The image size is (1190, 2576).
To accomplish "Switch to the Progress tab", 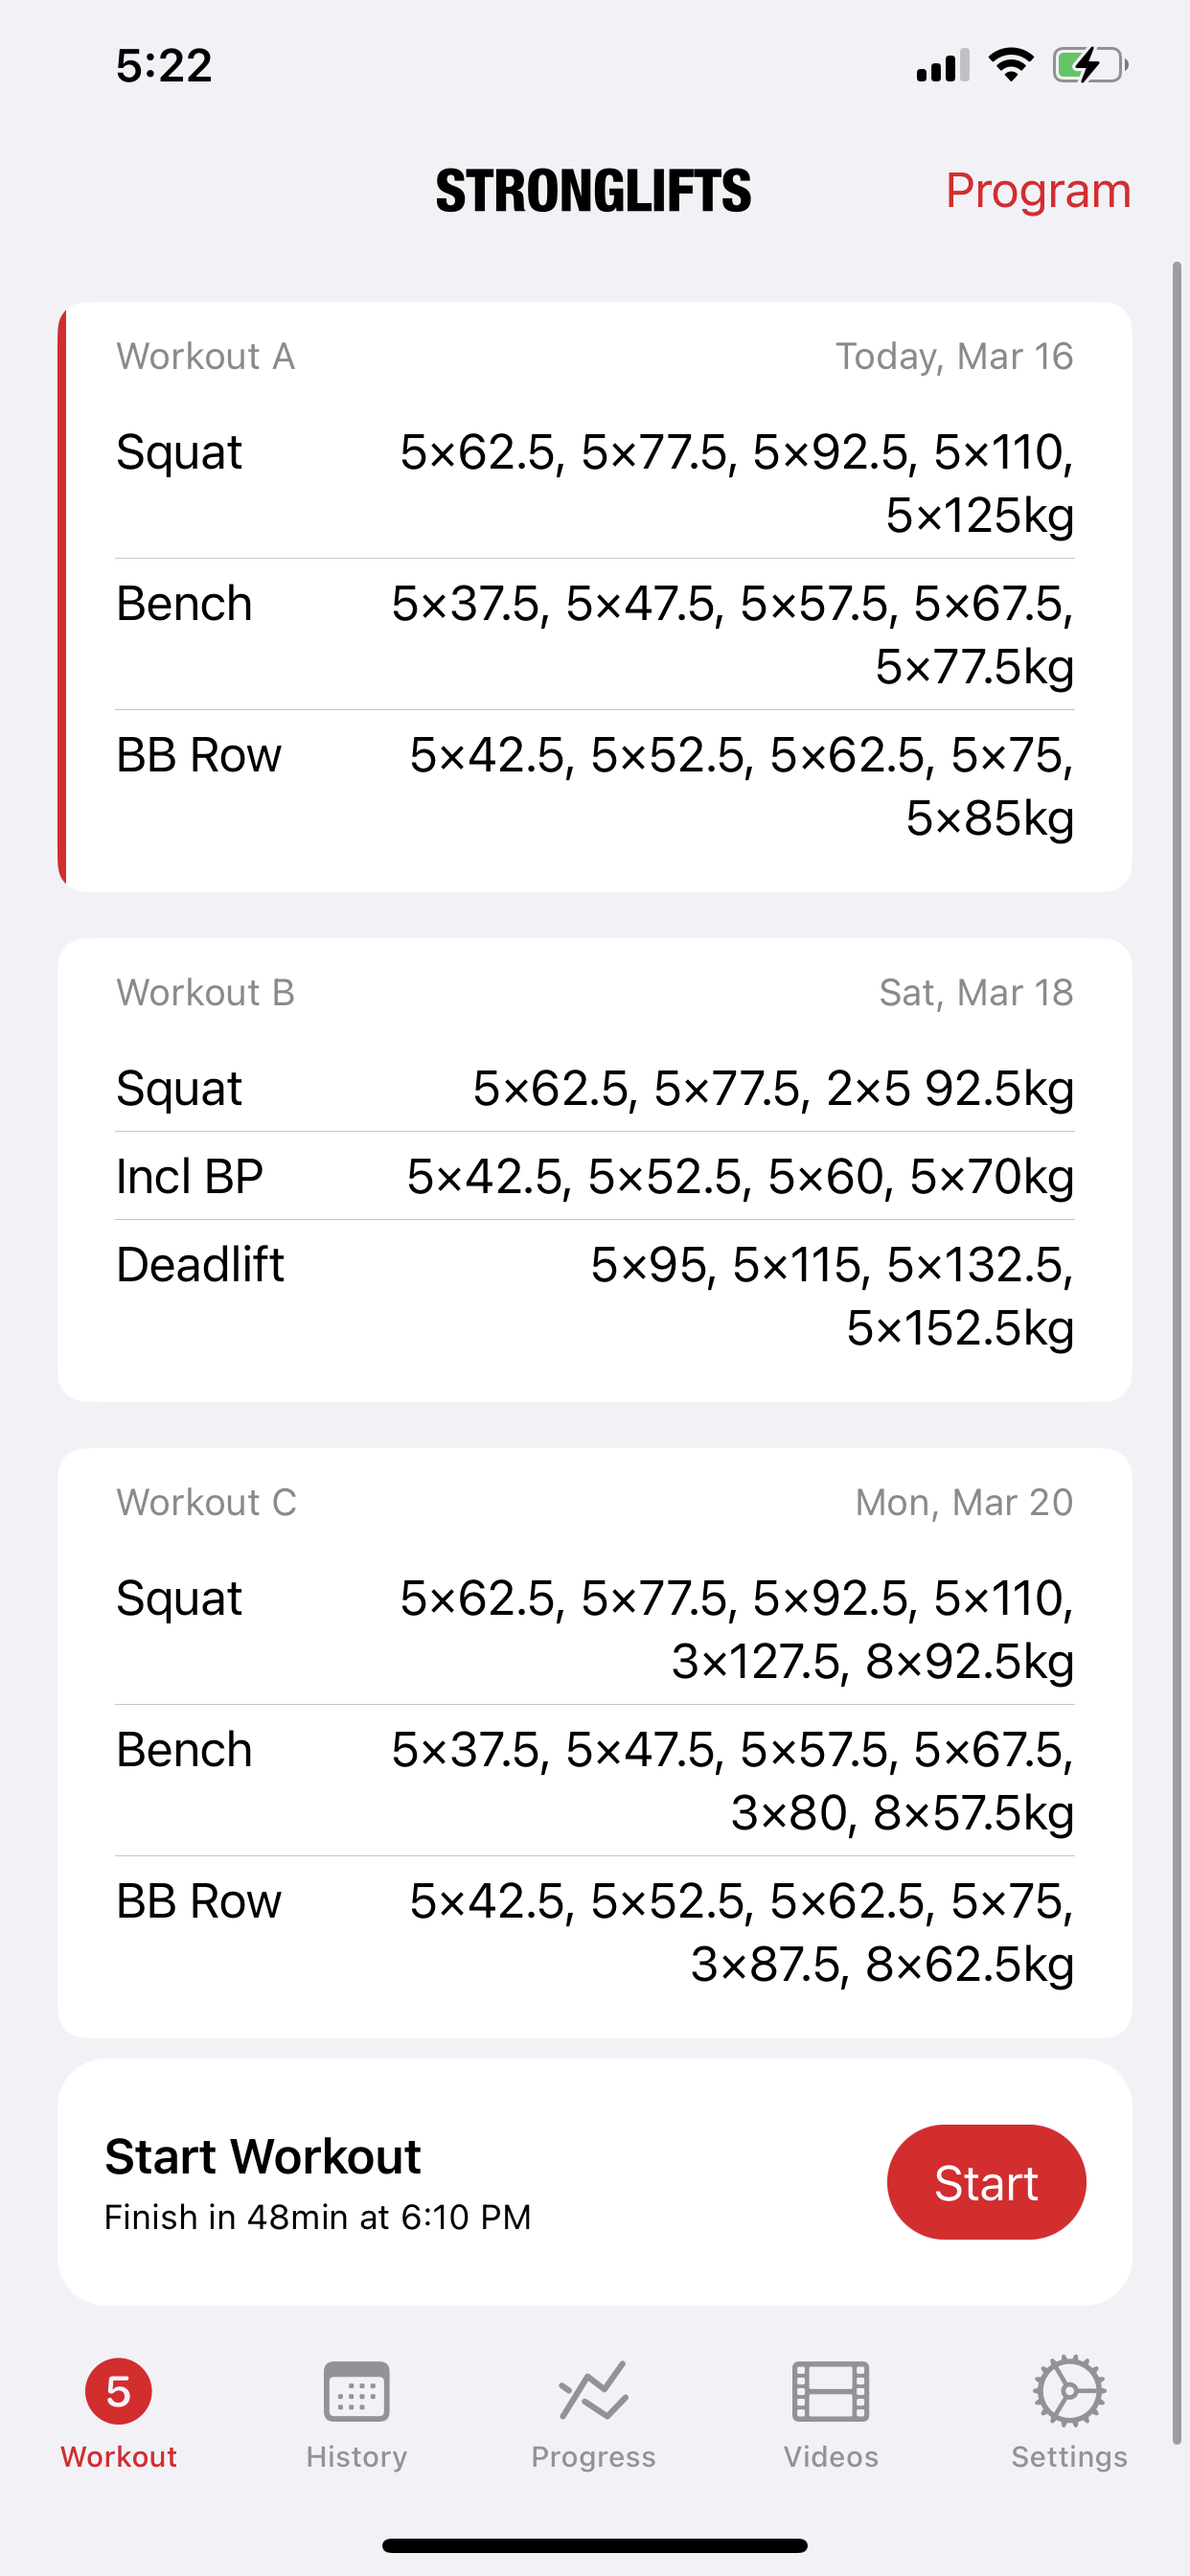I will point(594,2420).
